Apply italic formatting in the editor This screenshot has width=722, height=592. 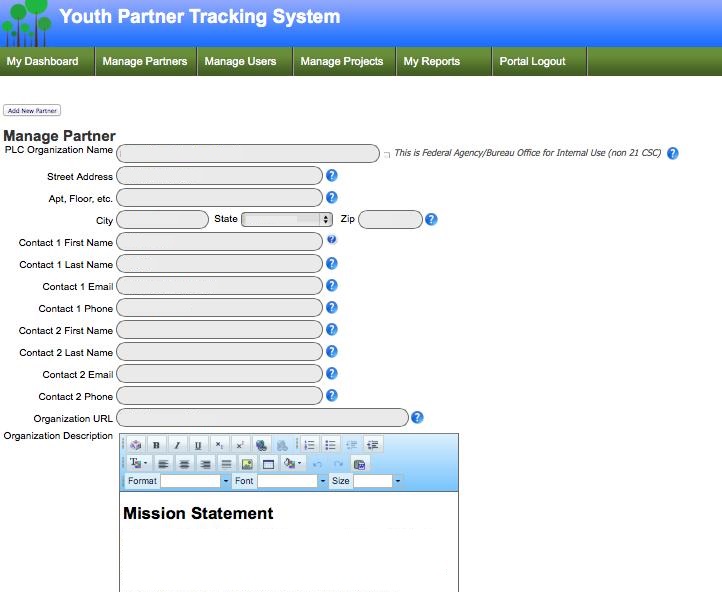(x=177, y=445)
